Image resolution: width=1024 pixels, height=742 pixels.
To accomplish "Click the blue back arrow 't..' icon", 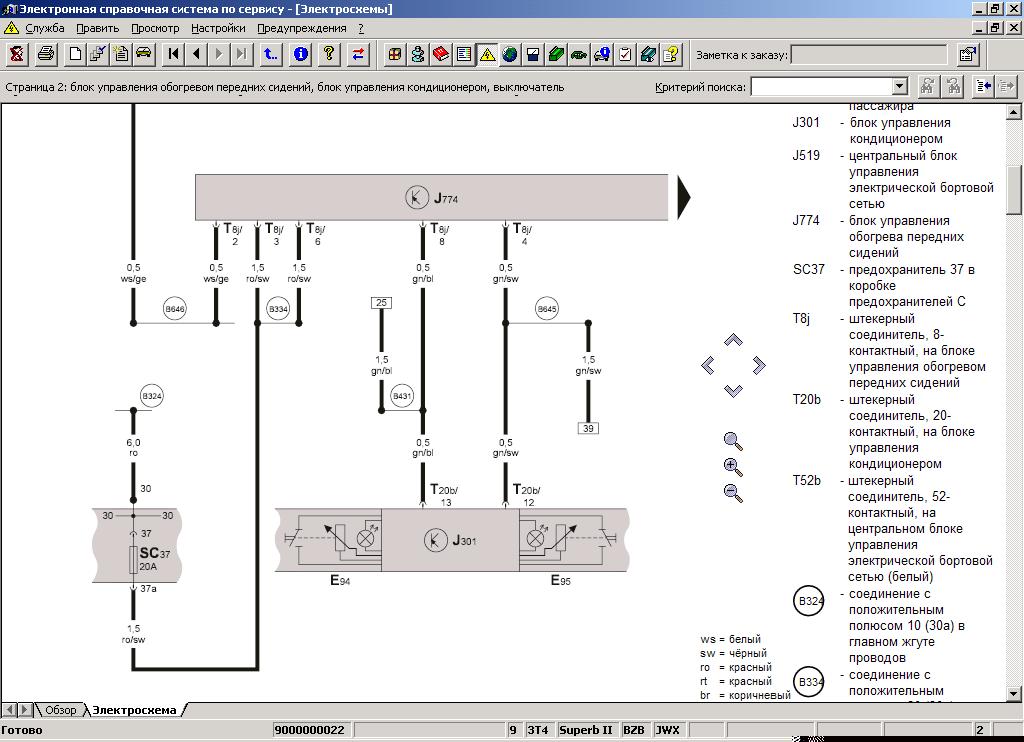I will click(270, 54).
